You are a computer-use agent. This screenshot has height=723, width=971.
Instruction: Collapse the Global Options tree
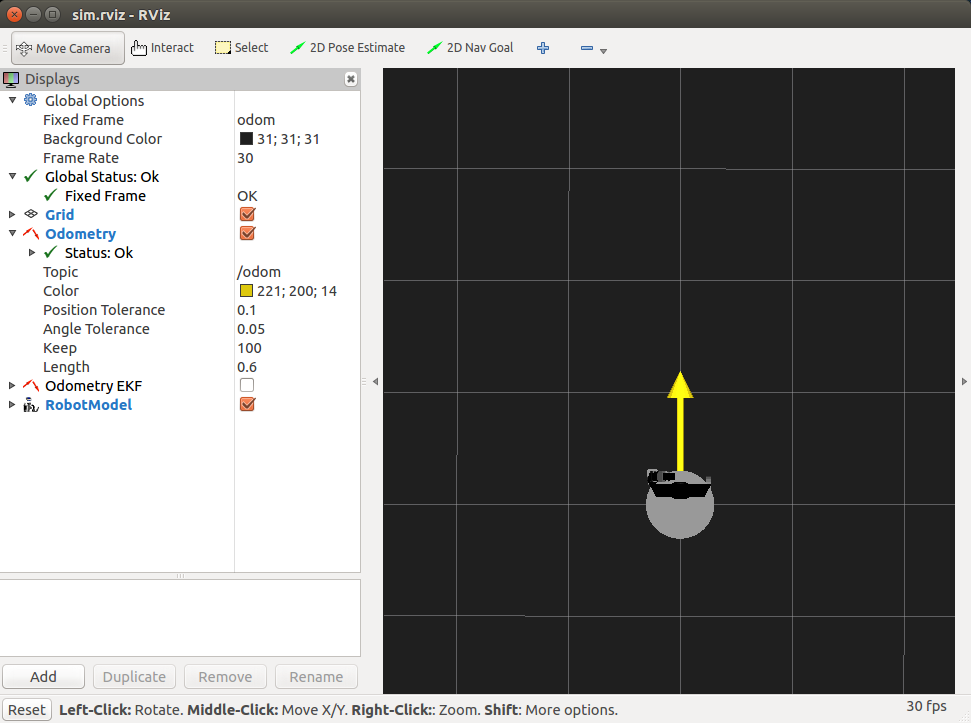(12, 100)
